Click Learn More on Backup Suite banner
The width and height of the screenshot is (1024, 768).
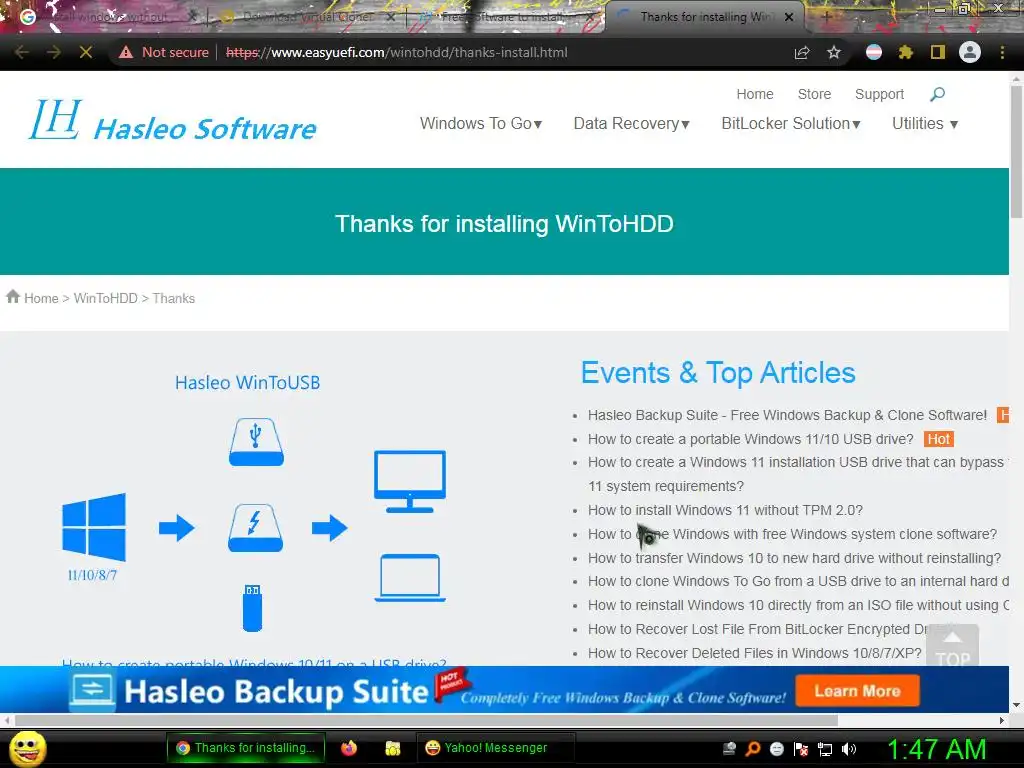pyautogui.click(x=857, y=691)
